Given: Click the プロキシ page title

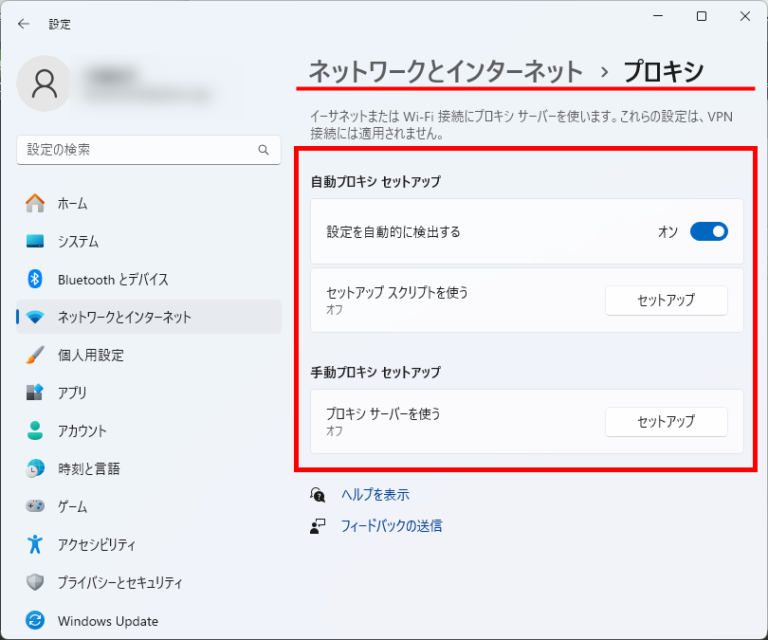Looking at the screenshot, I should tap(664, 71).
